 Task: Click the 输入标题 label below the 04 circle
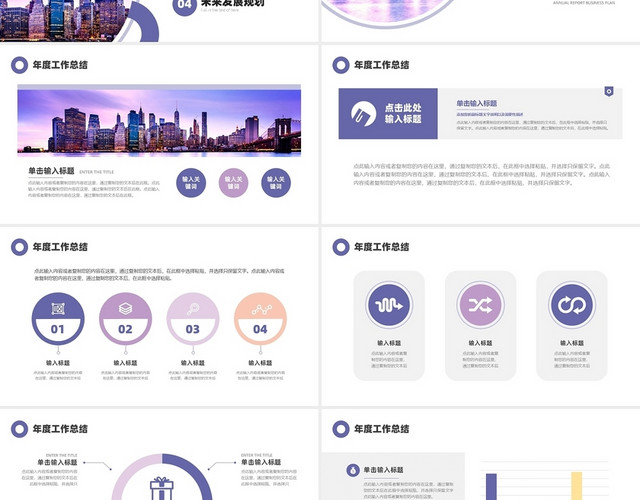[260, 363]
